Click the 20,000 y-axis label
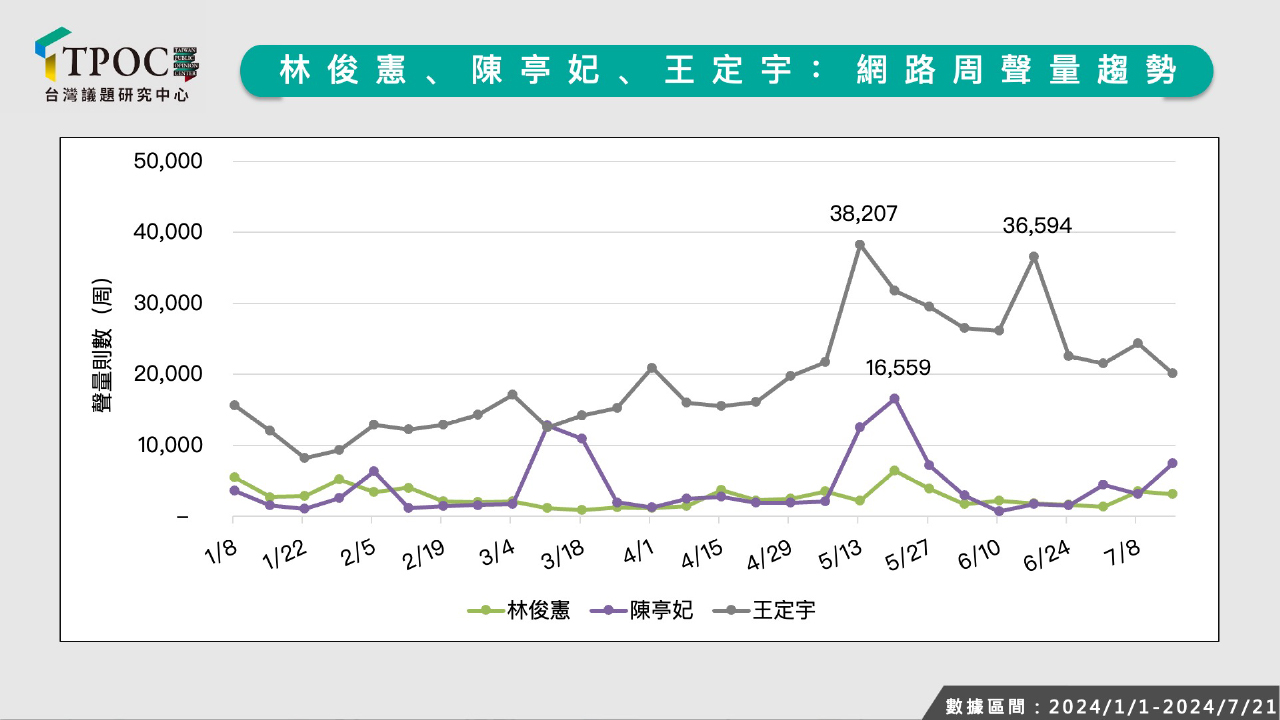The image size is (1280, 720). click(168, 374)
